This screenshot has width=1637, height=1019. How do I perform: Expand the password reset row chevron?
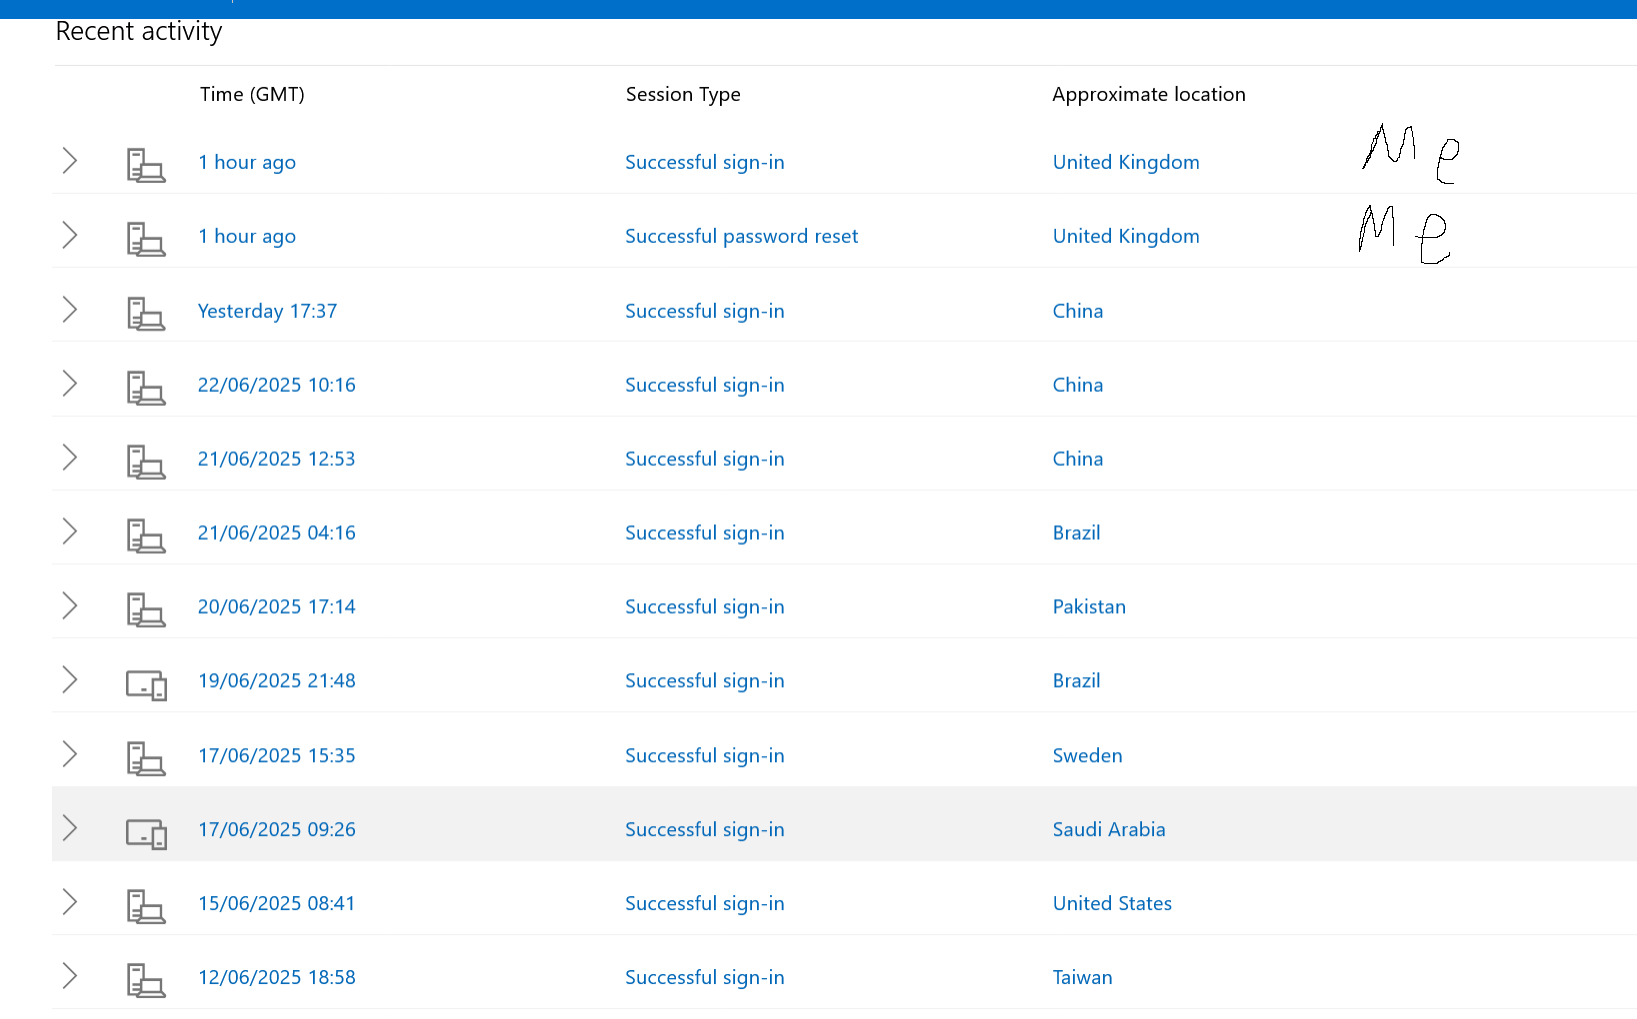click(x=70, y=235)
